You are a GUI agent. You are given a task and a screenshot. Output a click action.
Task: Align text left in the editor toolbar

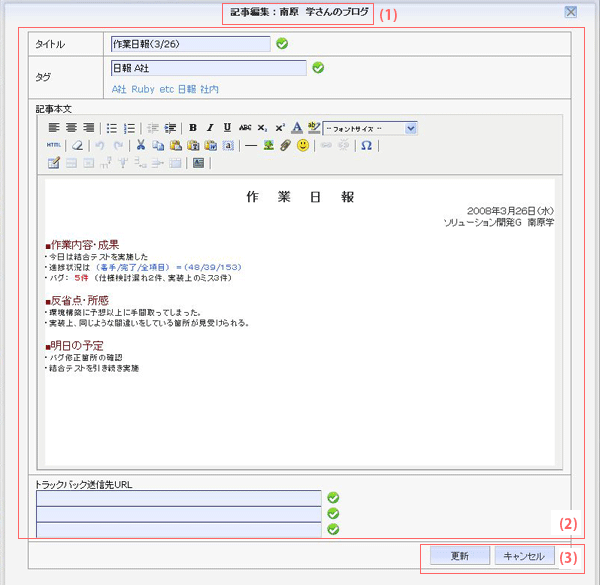point(54,128)
